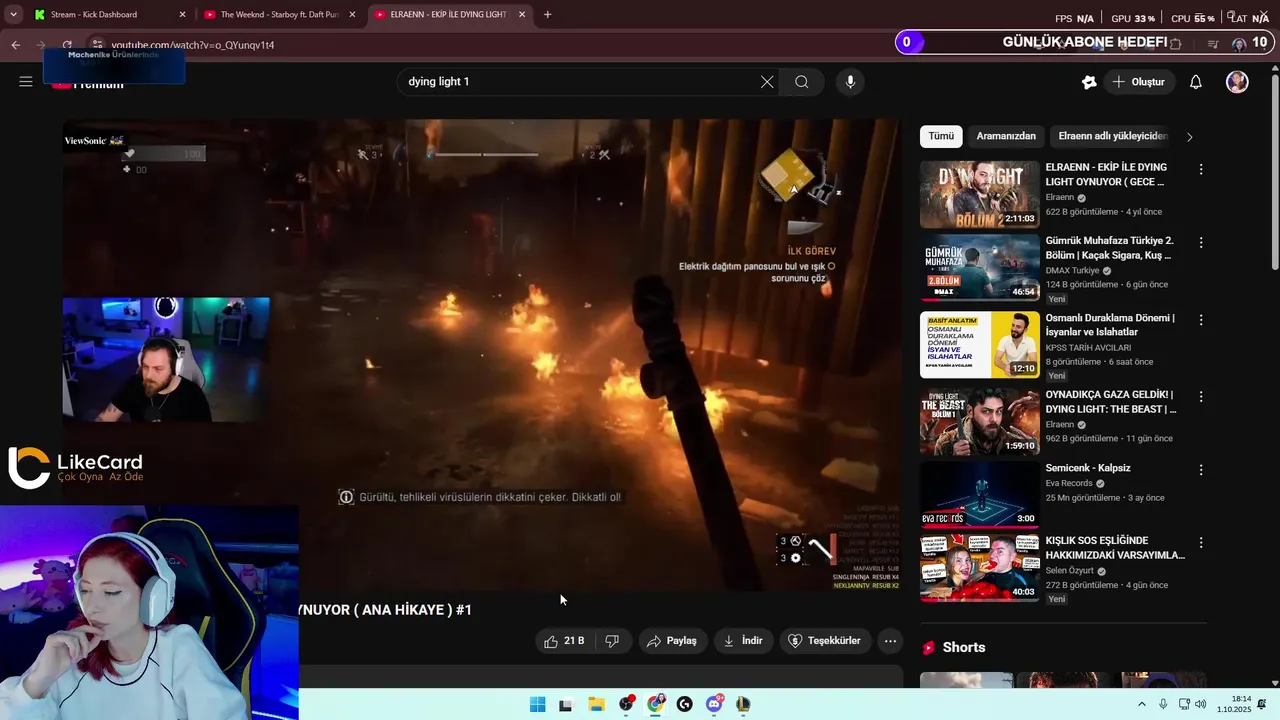Click the Shorts section heading
Screen dimensions: 1280x720
(963, 648)
